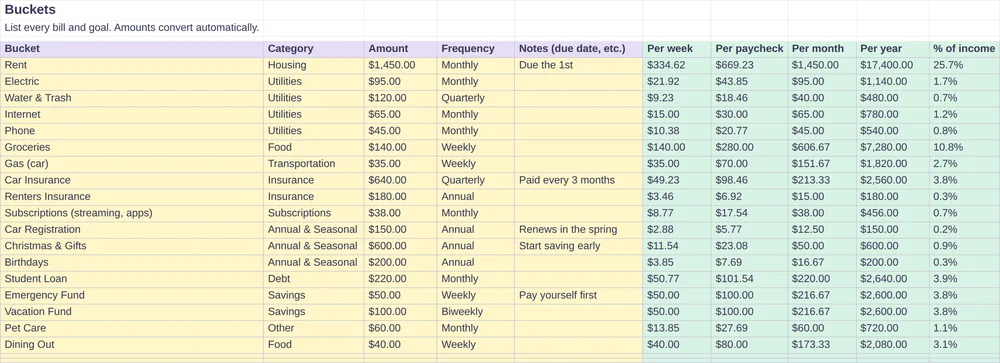Click the Subscriptions category cell
Viewport: 1000px width, 363px height.
[x=314, y=213]
